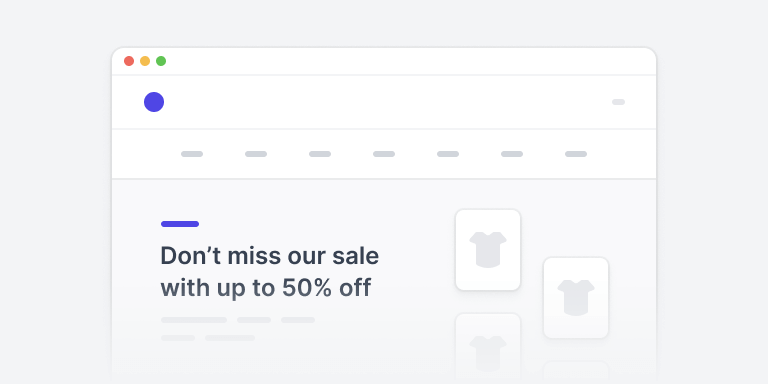The height and width of the screenshot is (384, 768).
Task: Click the "with up to 50% off" text
Action: click(266, 288)
